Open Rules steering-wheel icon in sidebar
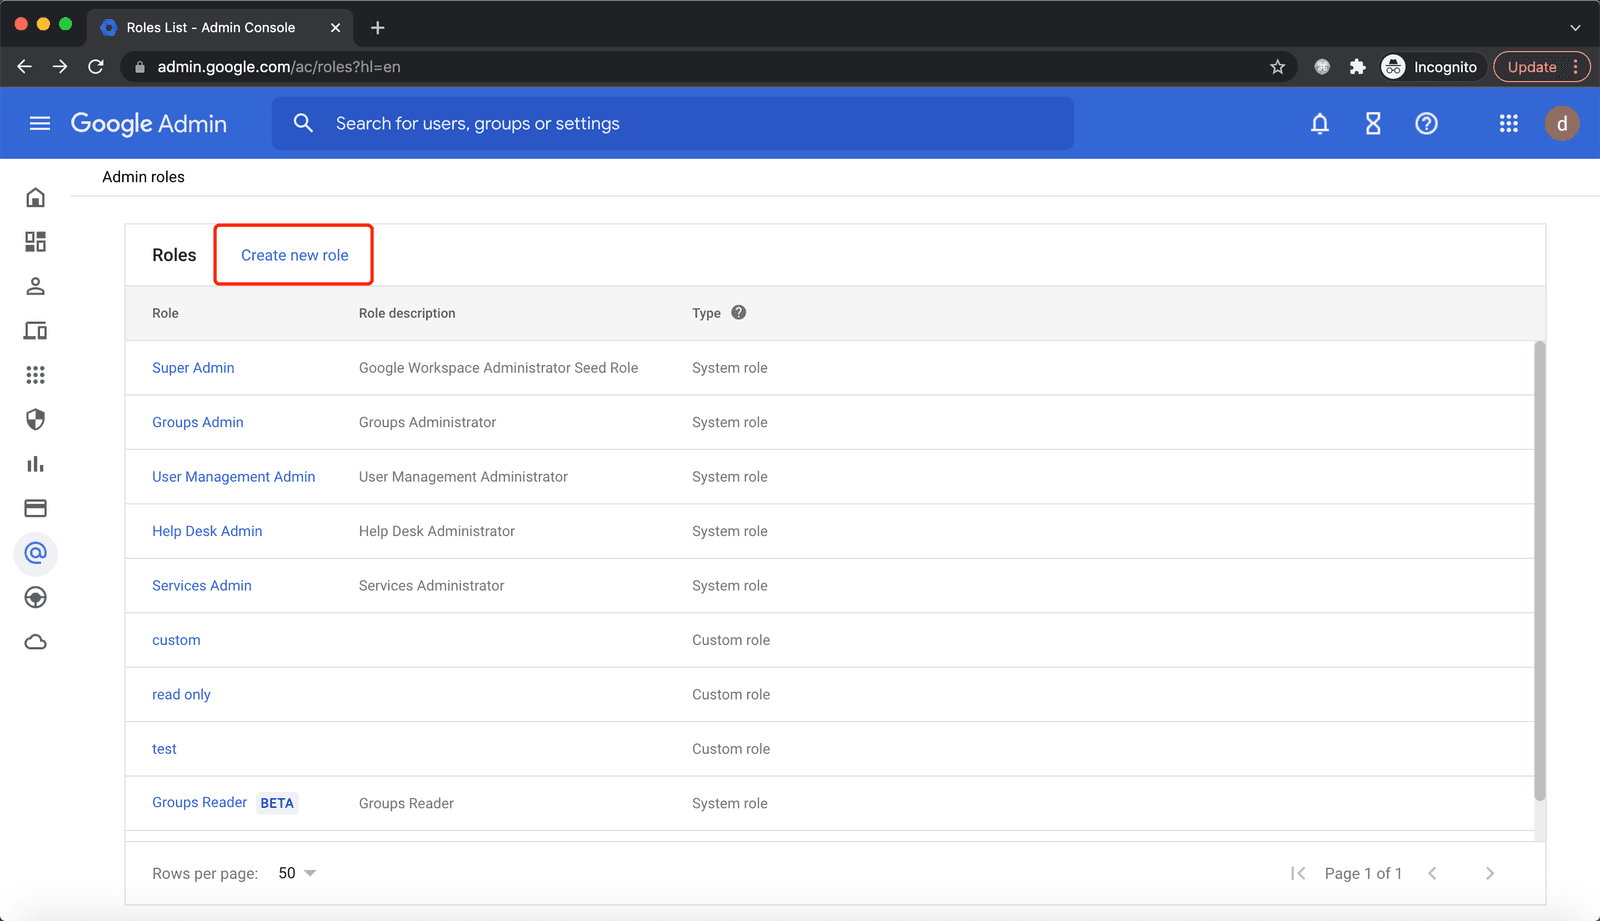This screenshot has height=921, width=1600. click(x=35, y=597)
